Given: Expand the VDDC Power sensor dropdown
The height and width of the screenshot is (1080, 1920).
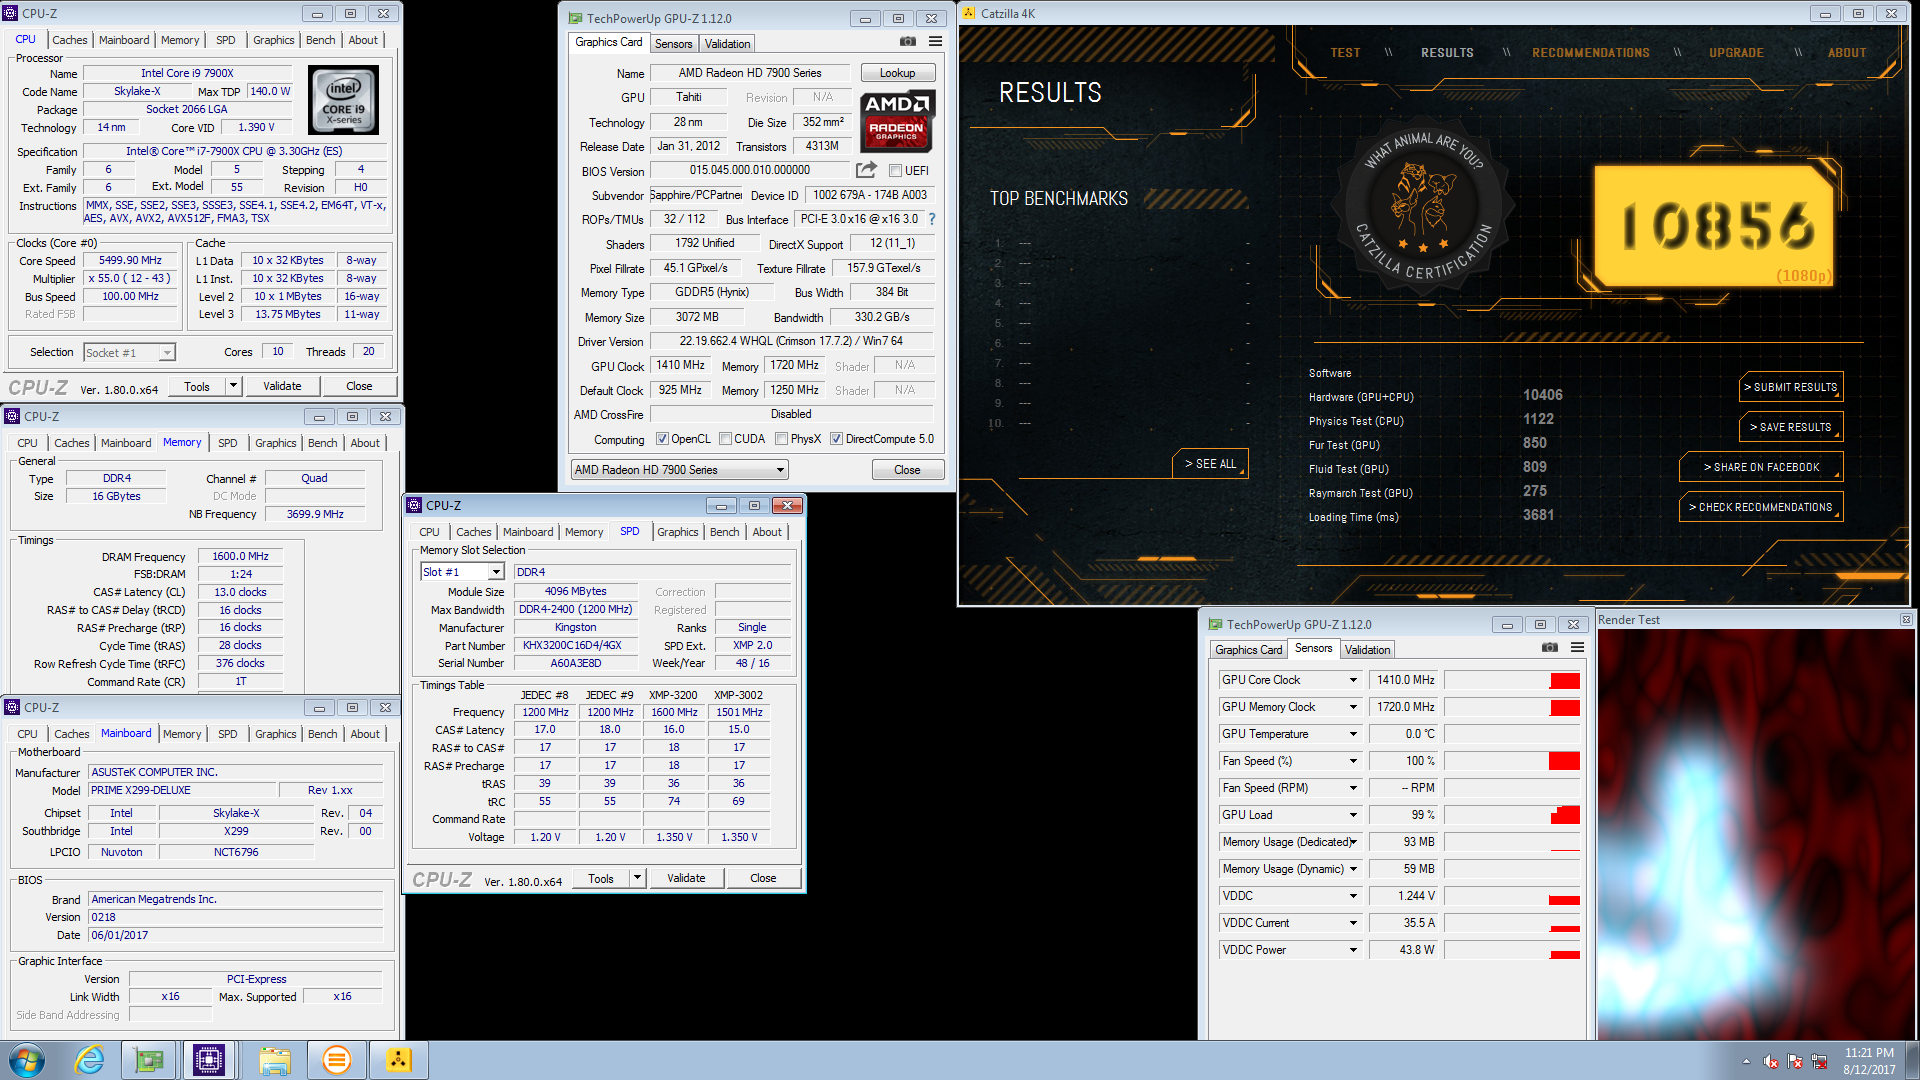Looking at the screenshot, I should [1353, 950].
